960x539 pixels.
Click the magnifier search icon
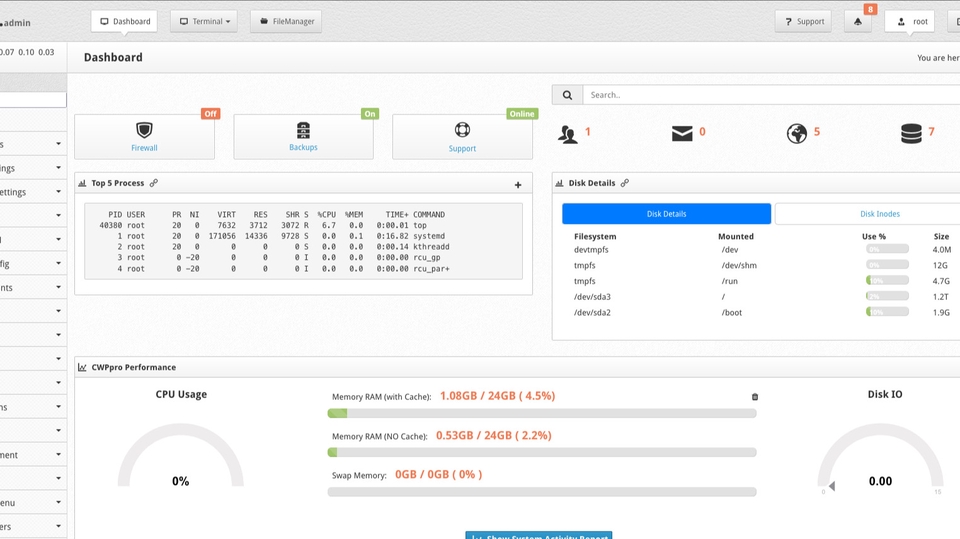point(568,95)
